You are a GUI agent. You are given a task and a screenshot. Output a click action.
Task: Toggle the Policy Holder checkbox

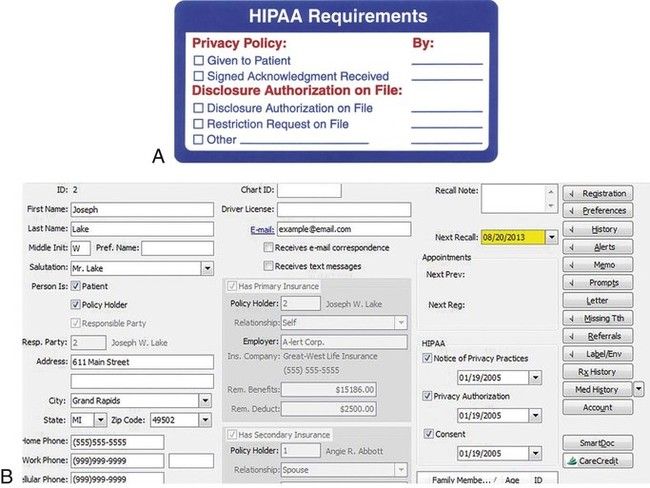[x=76, y=304]
